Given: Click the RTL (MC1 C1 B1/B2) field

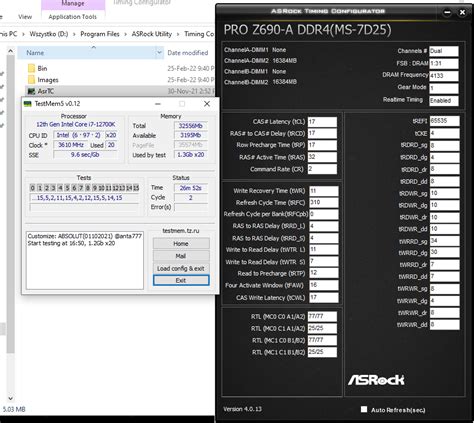Looking at the screenshot, I should 322,352.
